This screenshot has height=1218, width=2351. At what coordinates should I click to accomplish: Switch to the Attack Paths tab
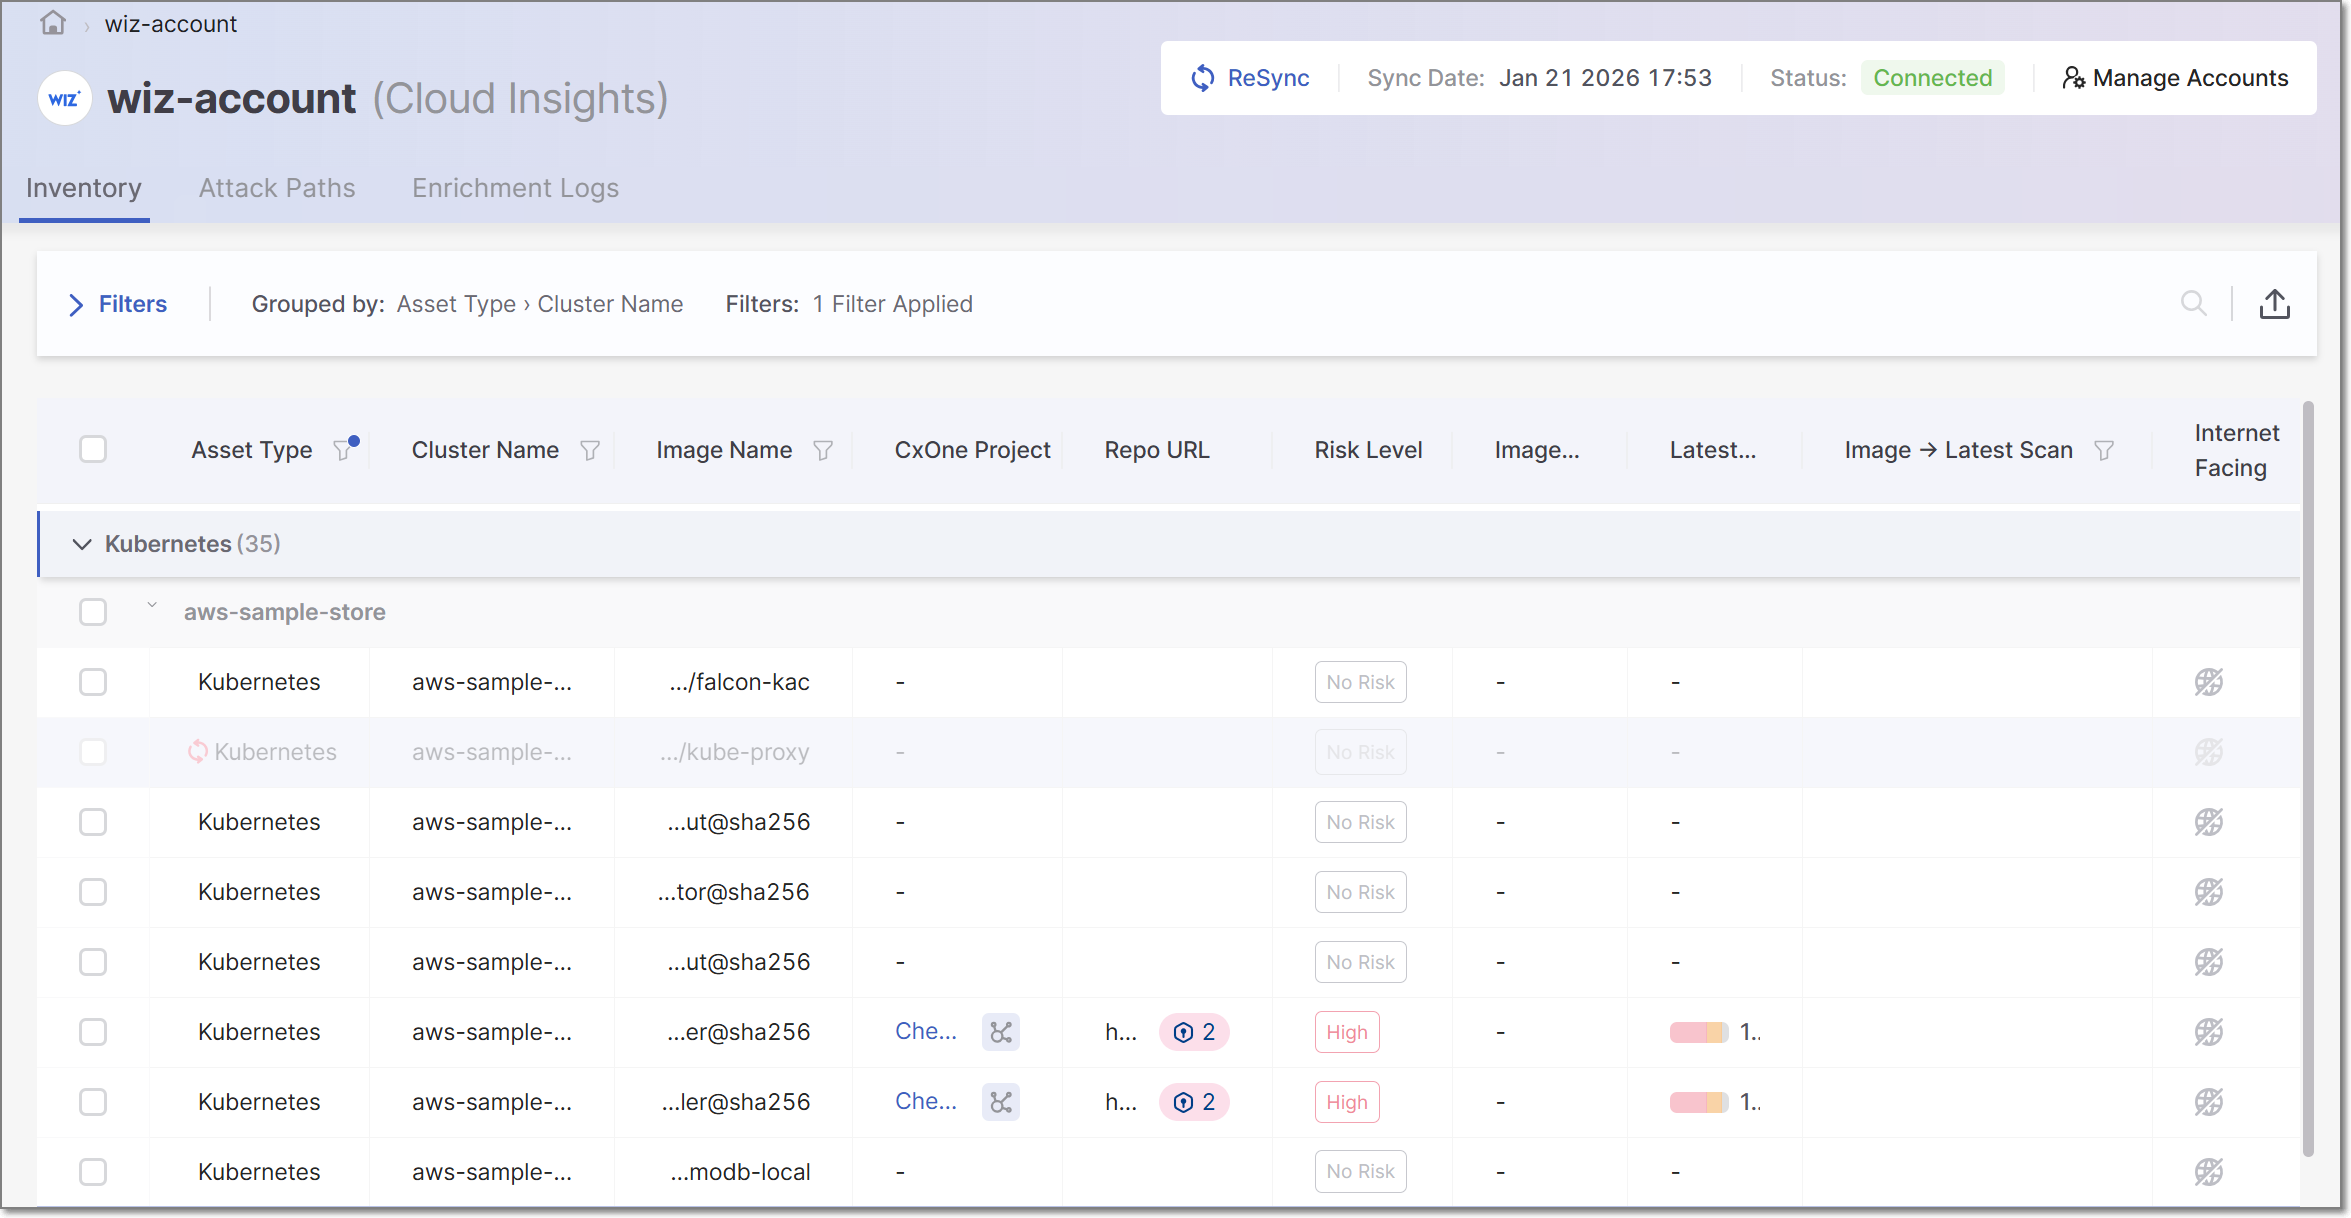(277, 188)
